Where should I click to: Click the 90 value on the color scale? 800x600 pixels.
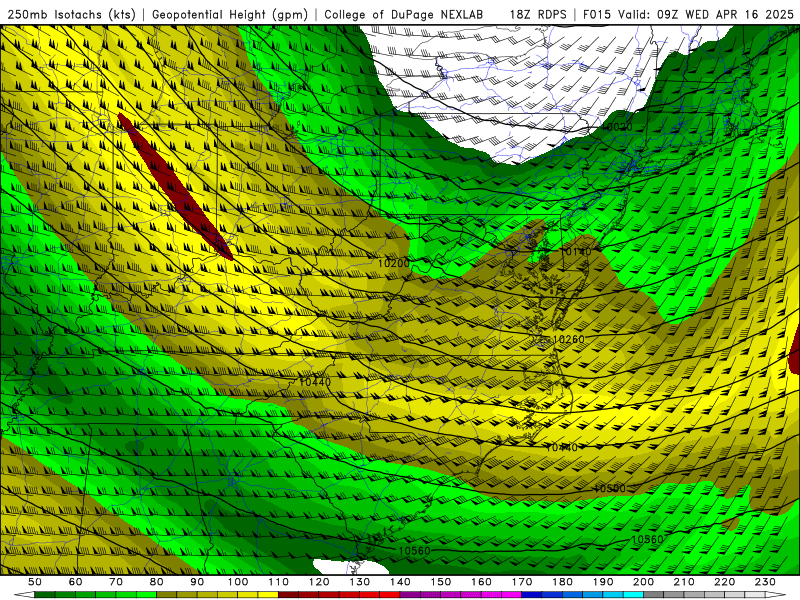point(197,582)
